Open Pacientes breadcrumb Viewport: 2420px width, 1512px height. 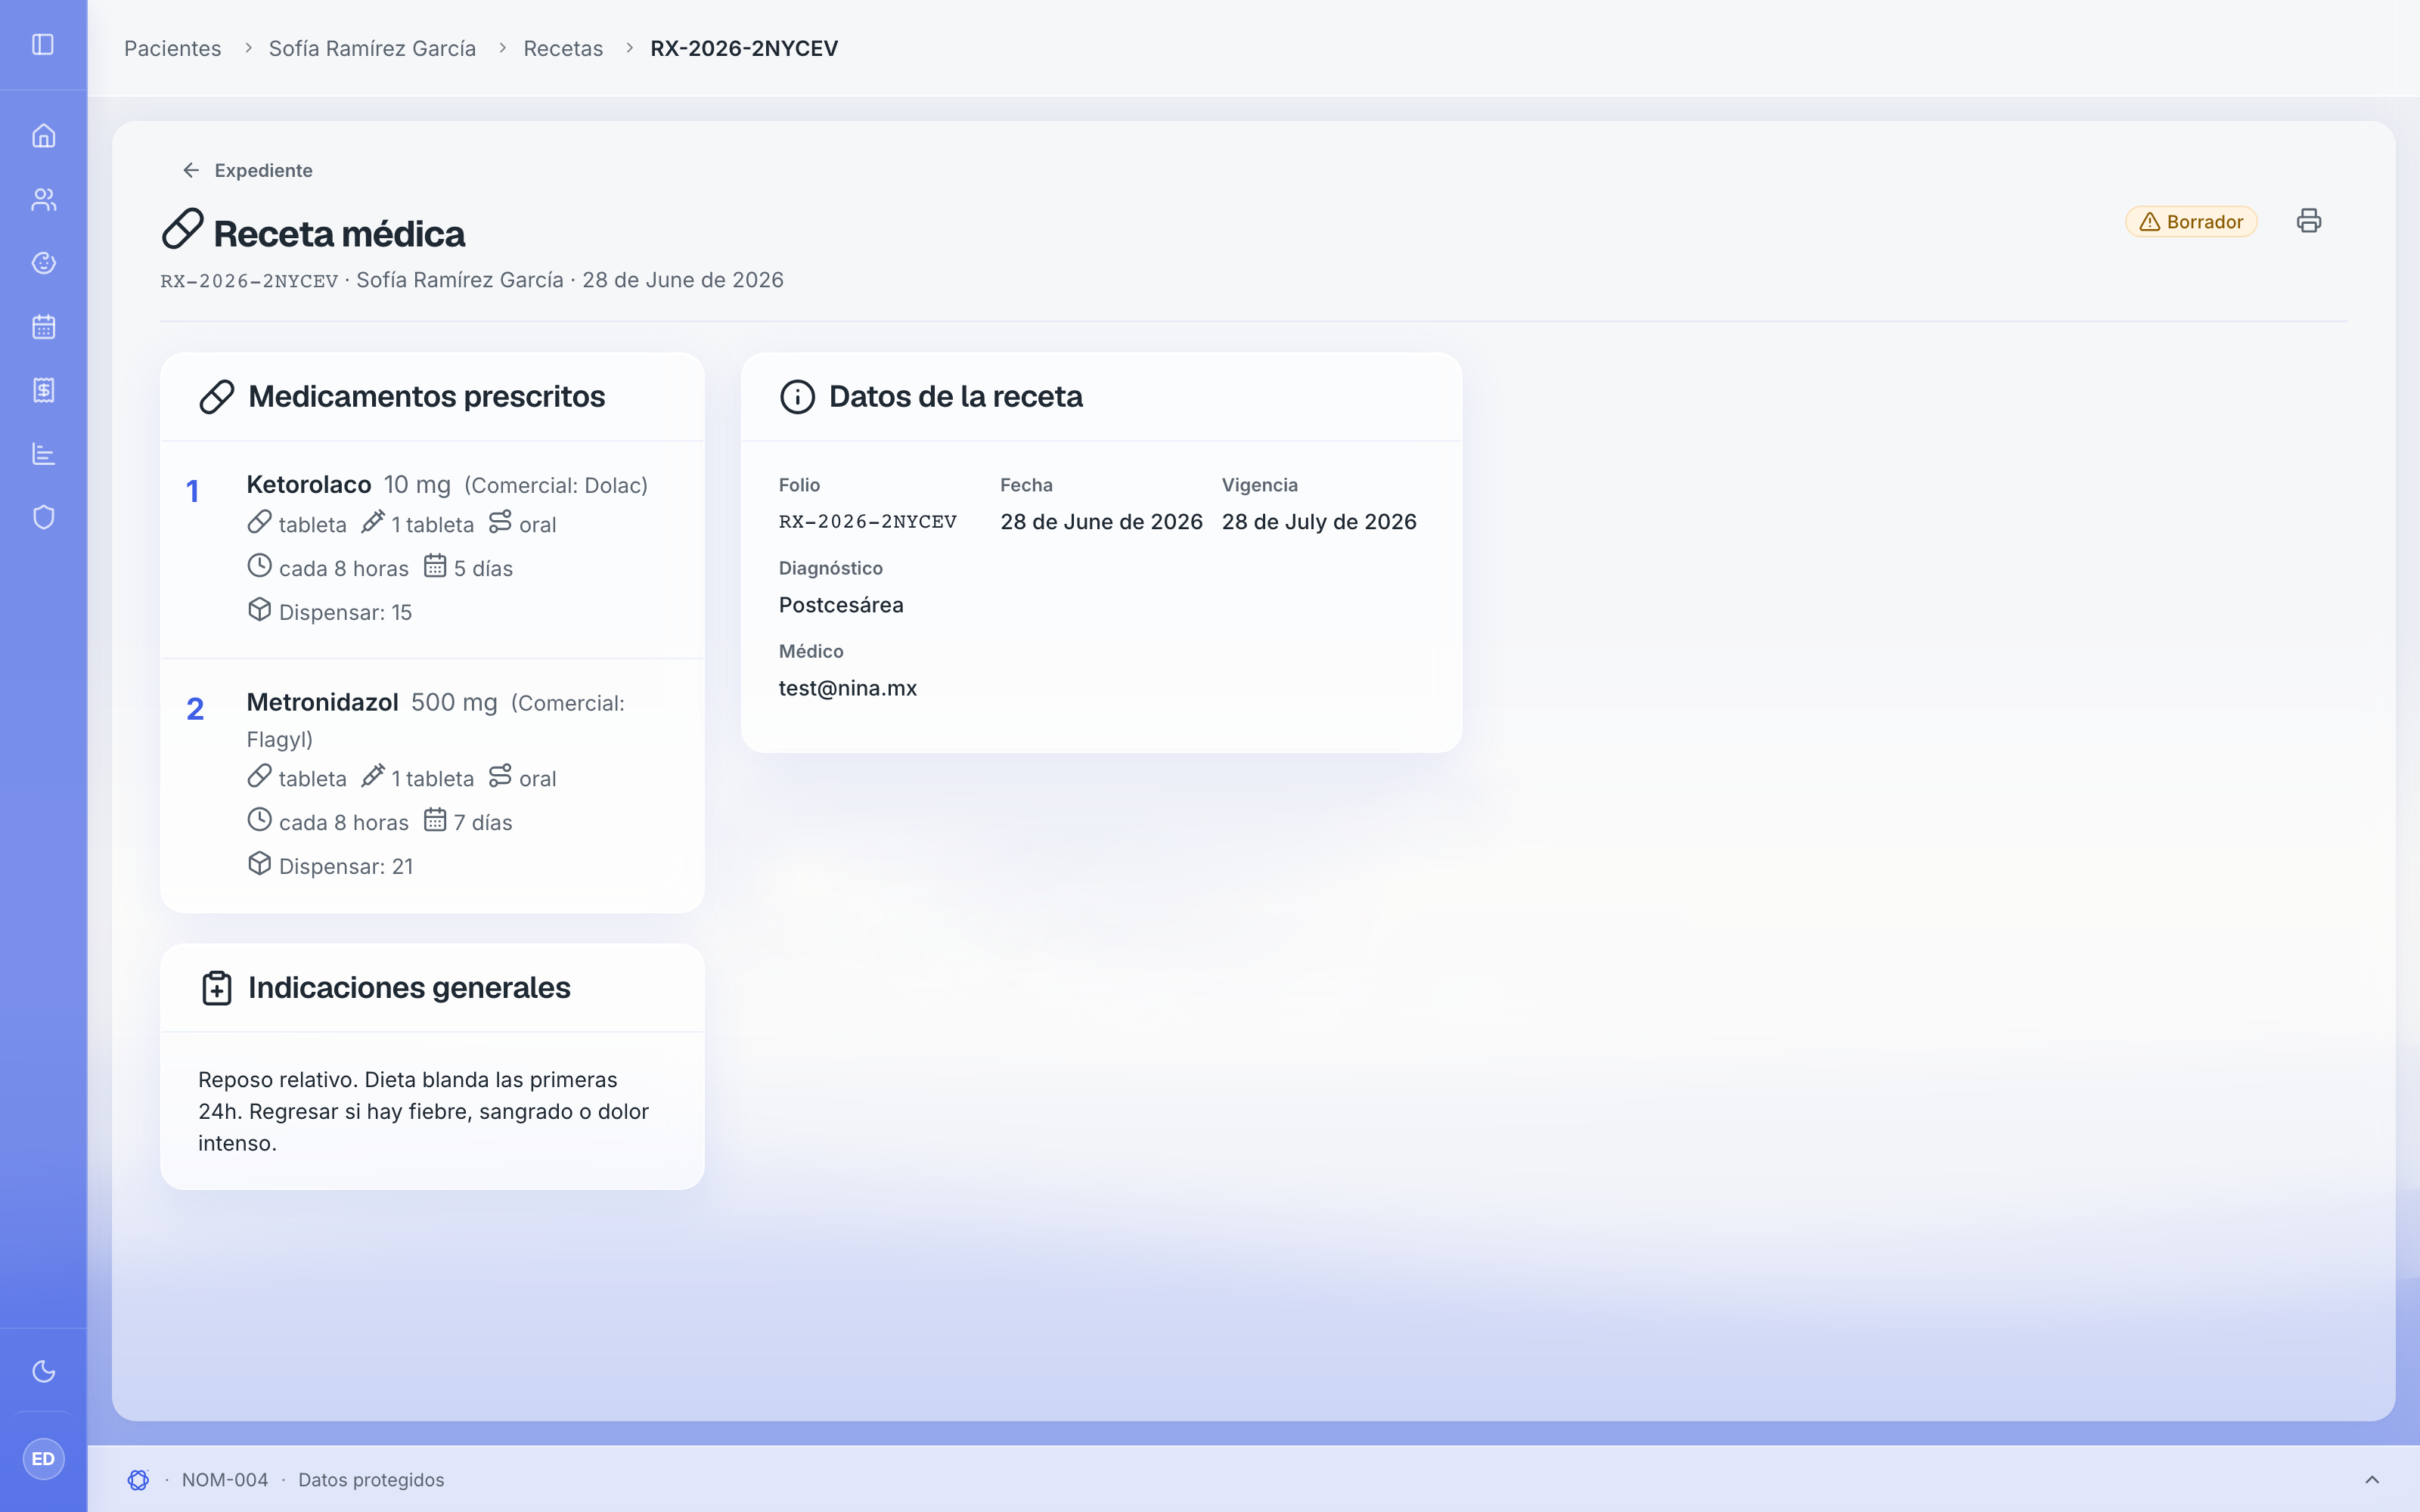172,48
